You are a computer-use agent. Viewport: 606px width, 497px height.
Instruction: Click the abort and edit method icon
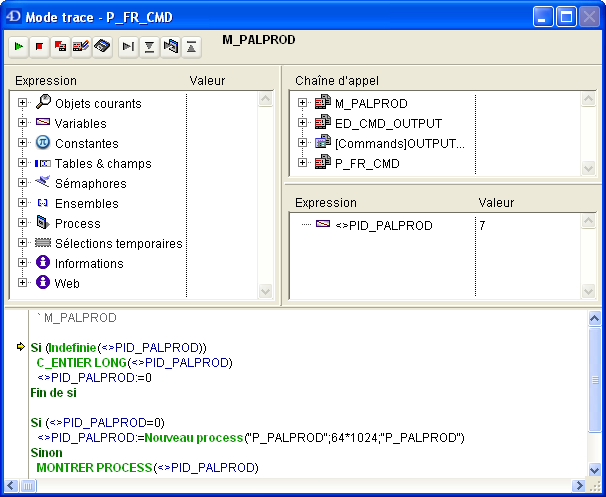click(x=61, y=46)
